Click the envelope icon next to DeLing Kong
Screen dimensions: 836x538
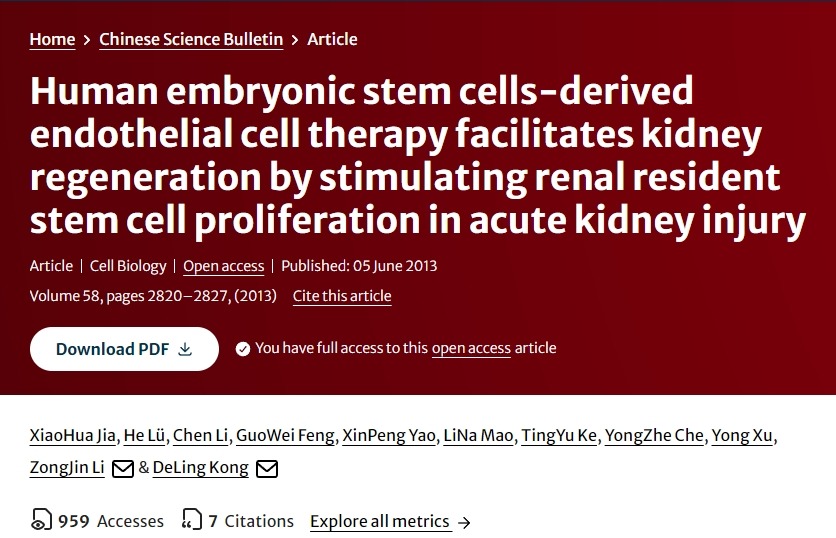(x=267, y=469)
